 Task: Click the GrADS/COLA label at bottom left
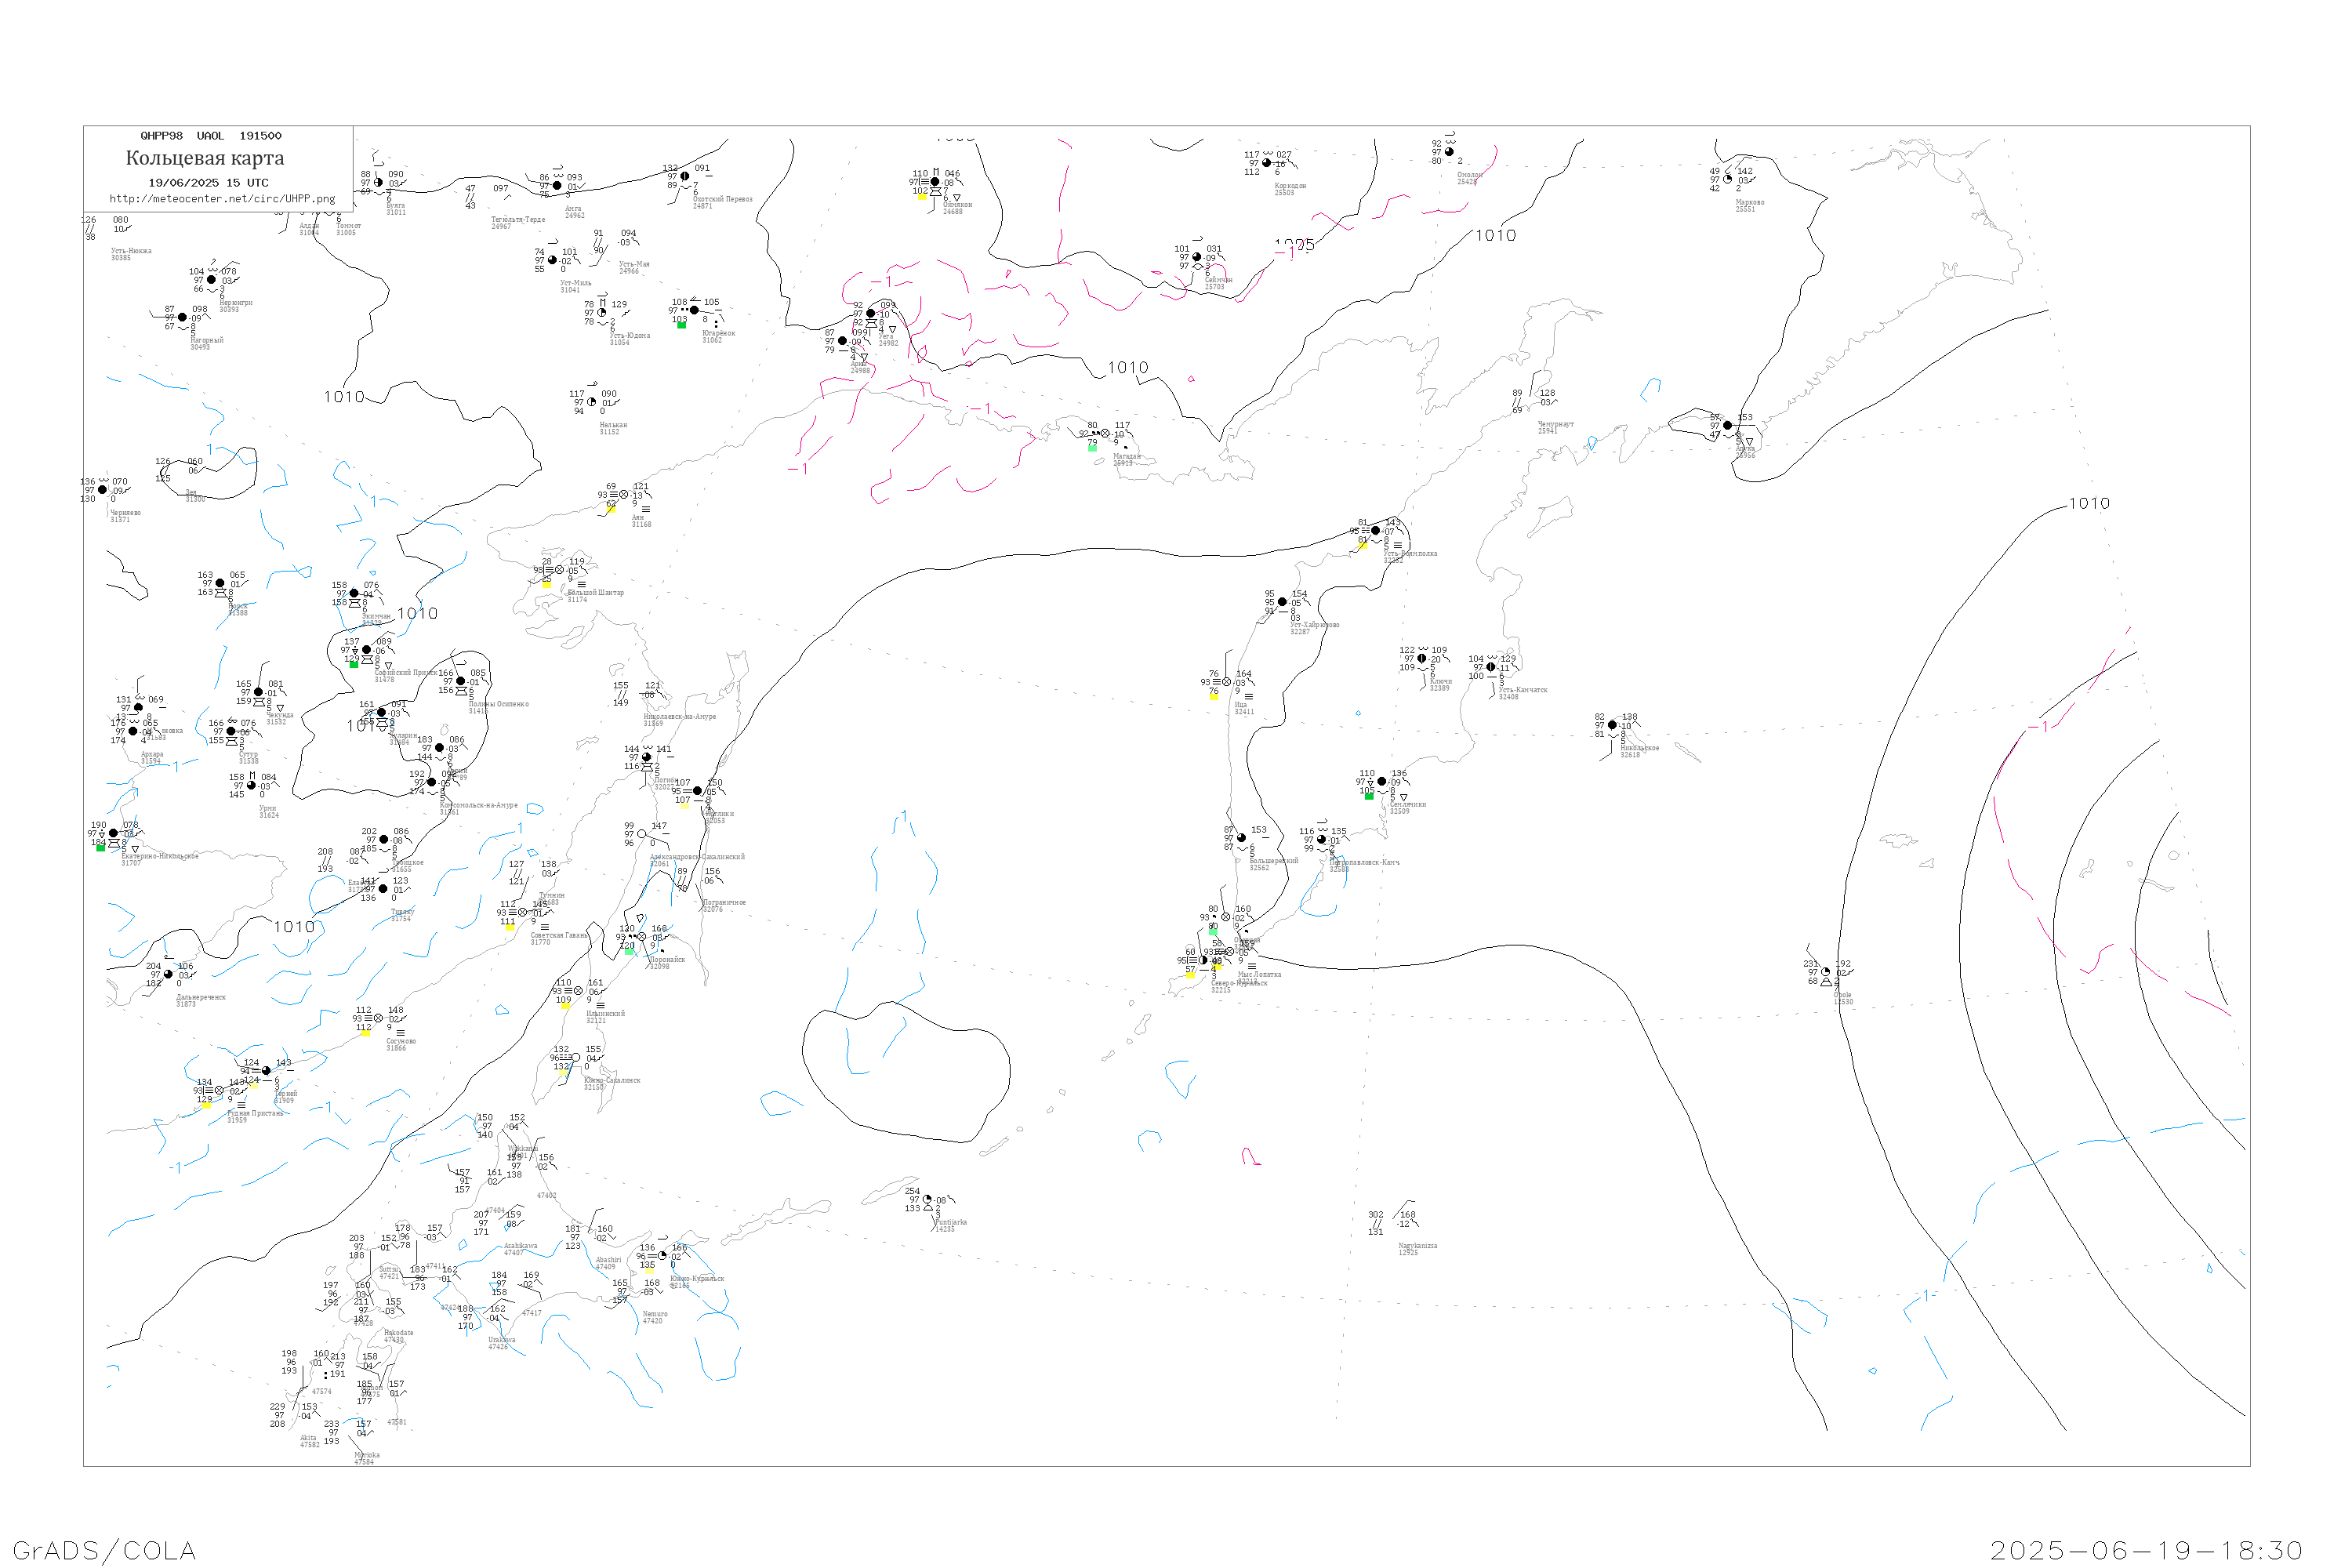104,1550
